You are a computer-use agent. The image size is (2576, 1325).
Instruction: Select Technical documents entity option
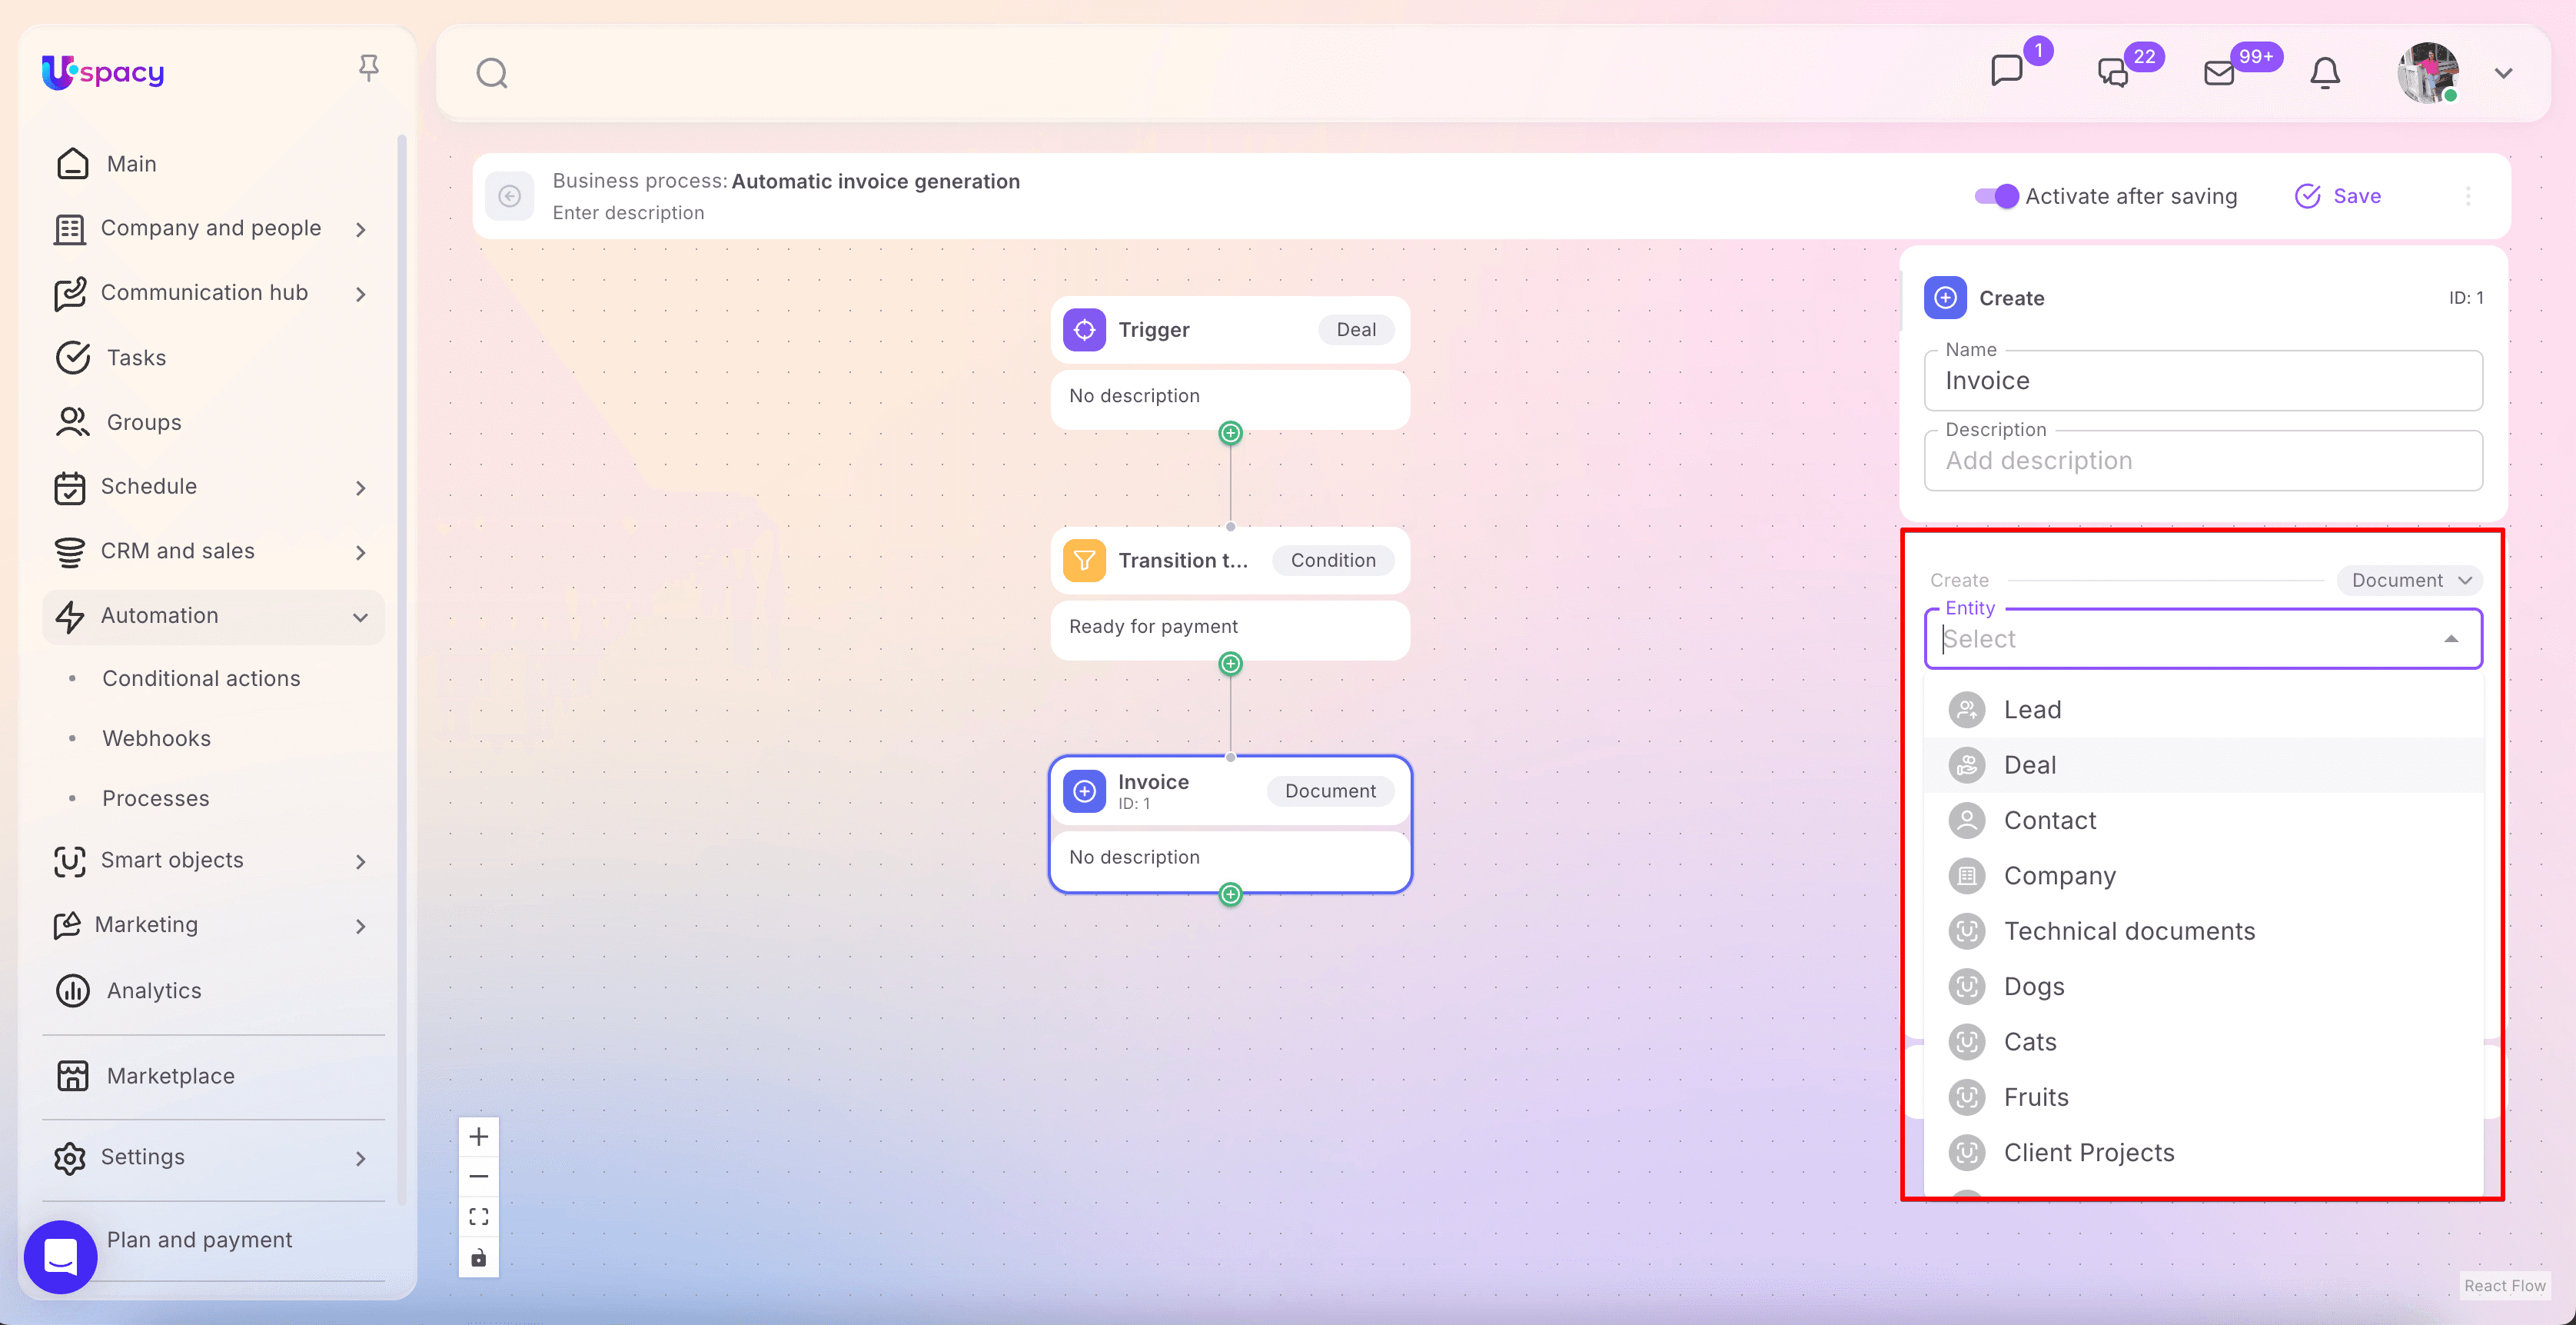(2203, 931)
